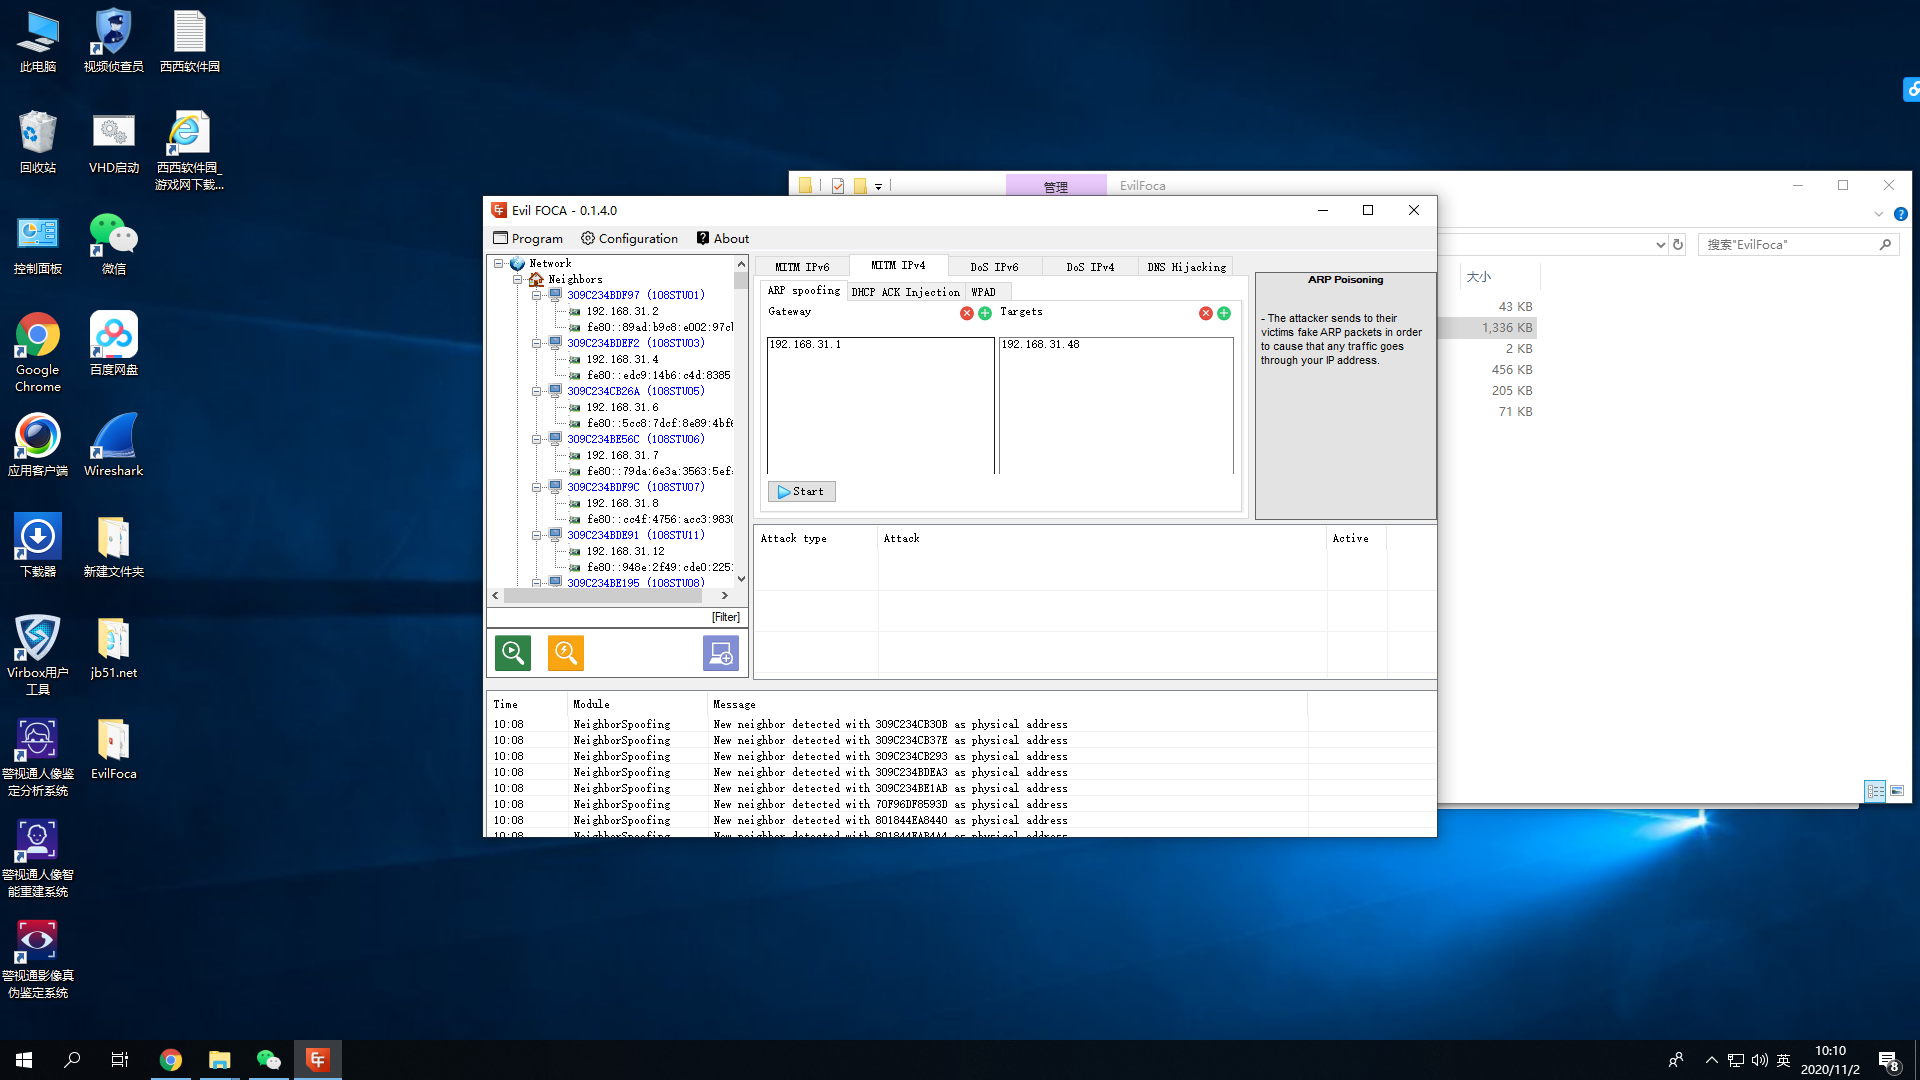The image size is (1920, 1080).
Task: Collapse the Network root tree node
Action: [x=498, y=263]
